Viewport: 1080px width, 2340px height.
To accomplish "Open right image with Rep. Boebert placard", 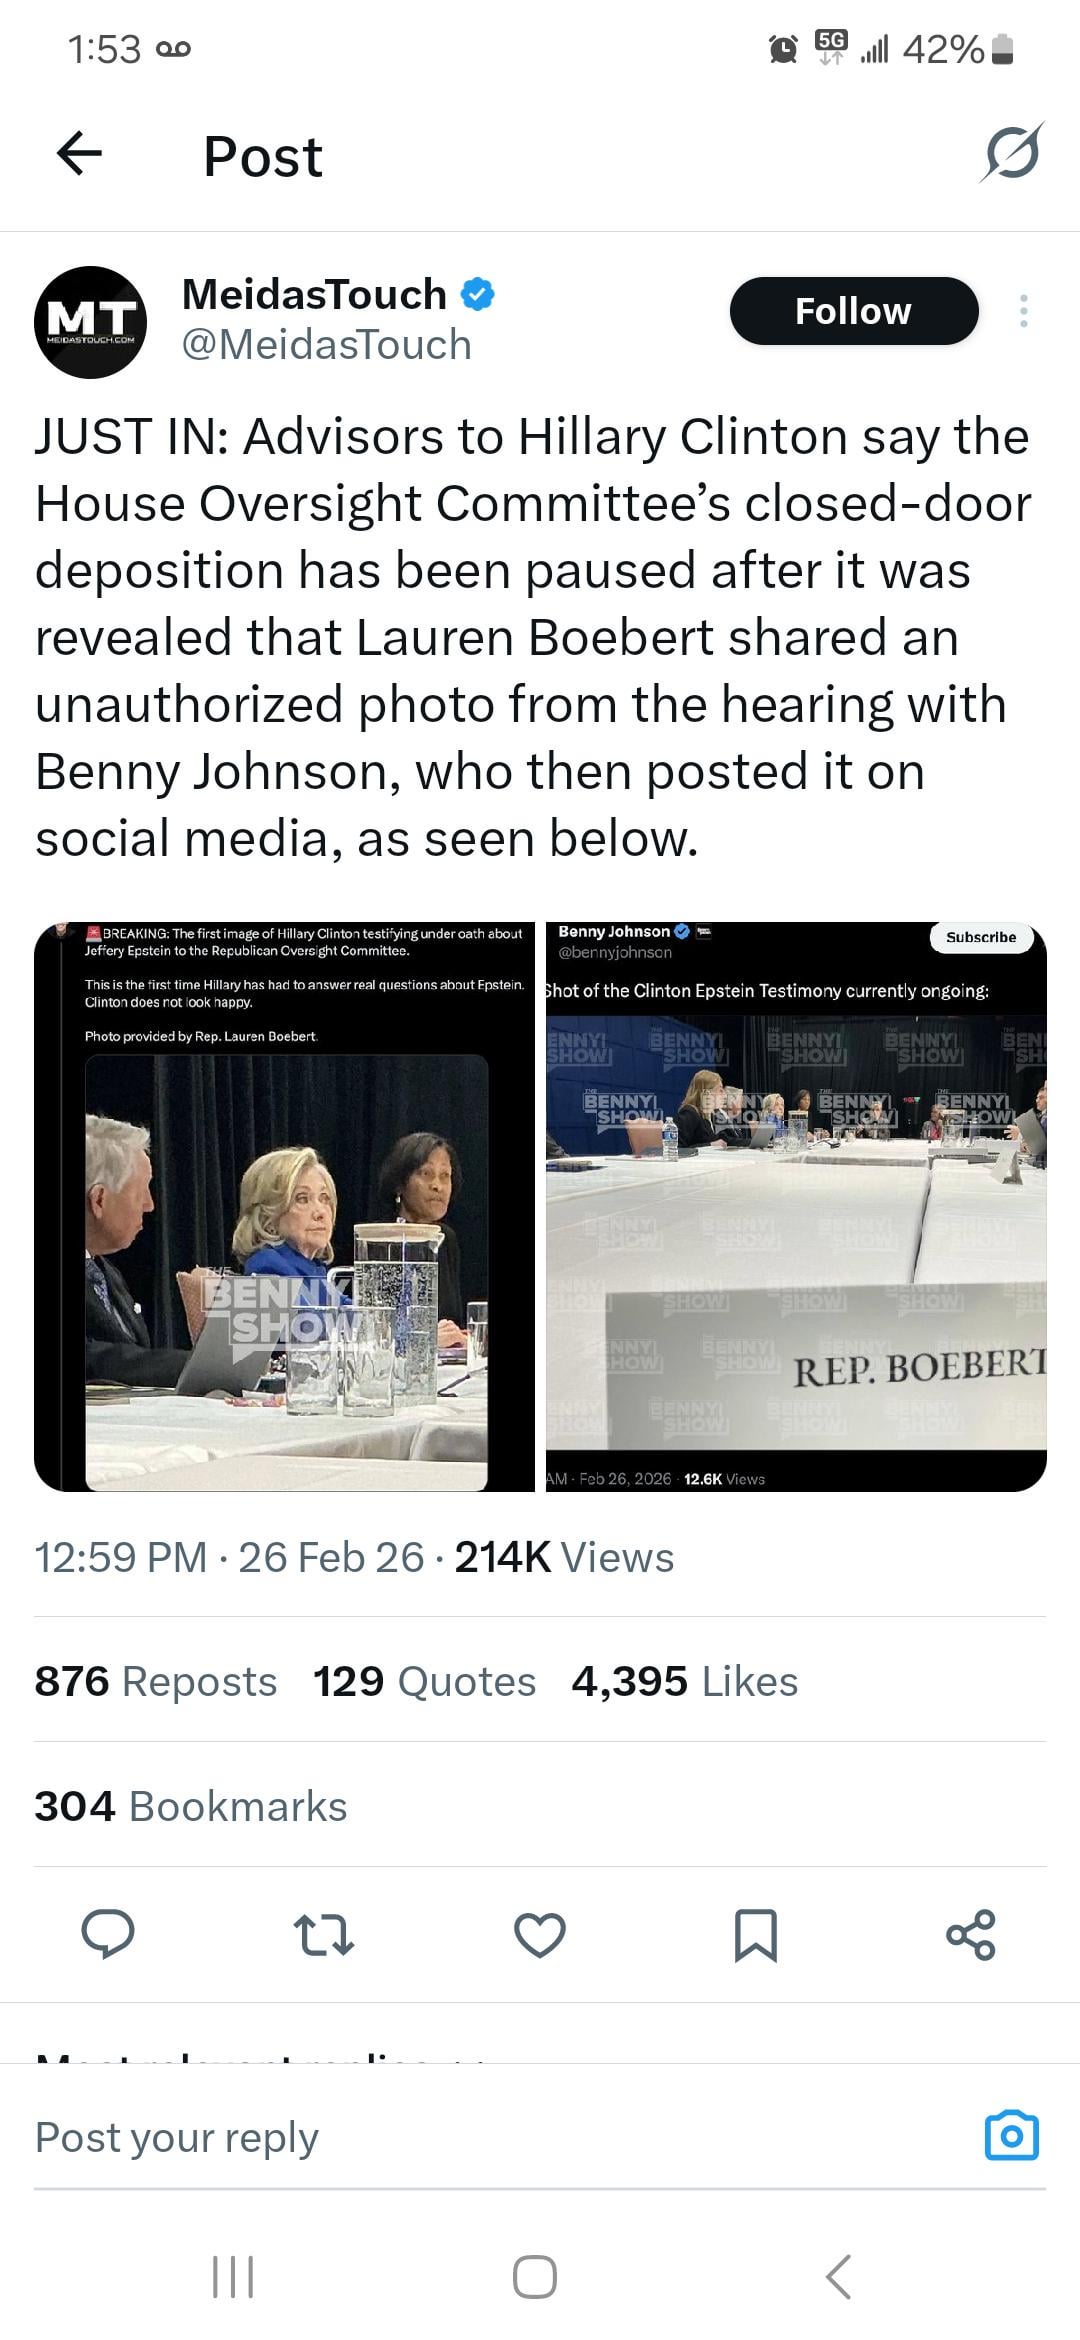I will 796,1206.
